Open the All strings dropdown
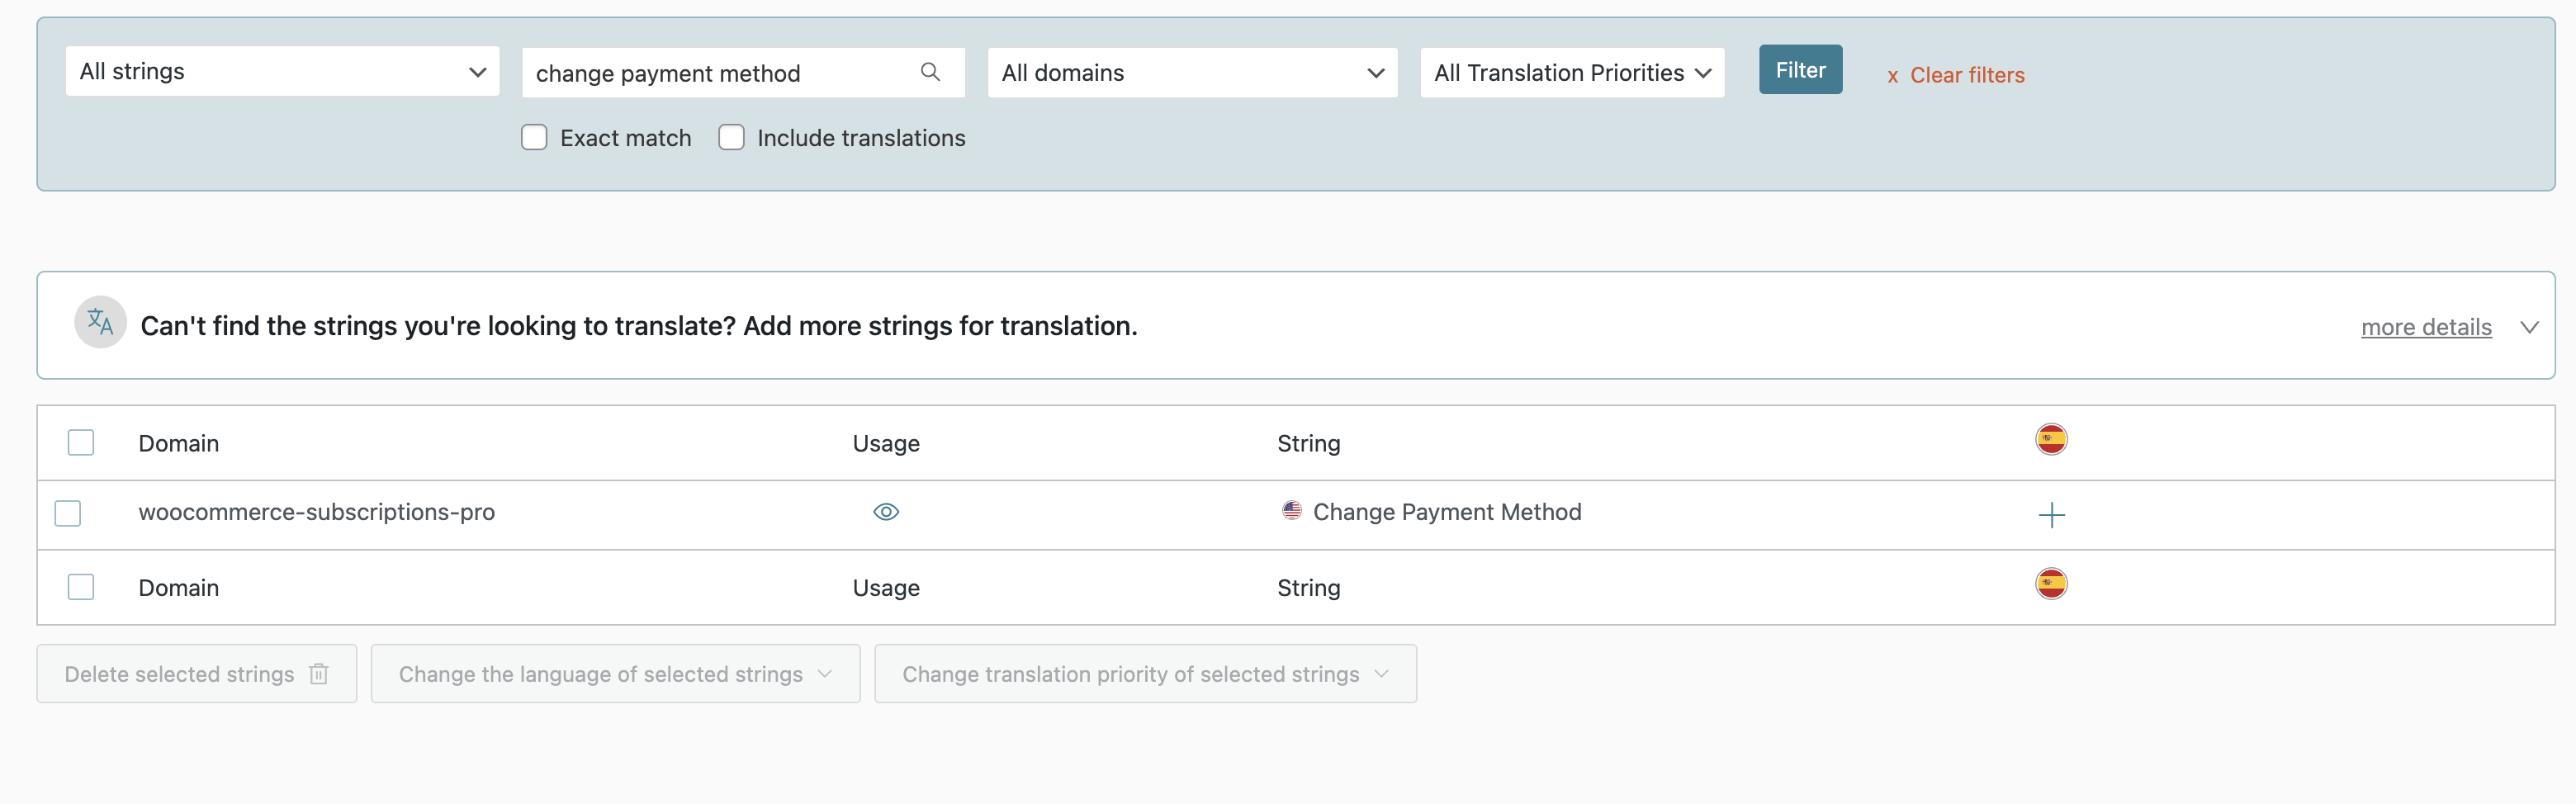 (282, 72)
